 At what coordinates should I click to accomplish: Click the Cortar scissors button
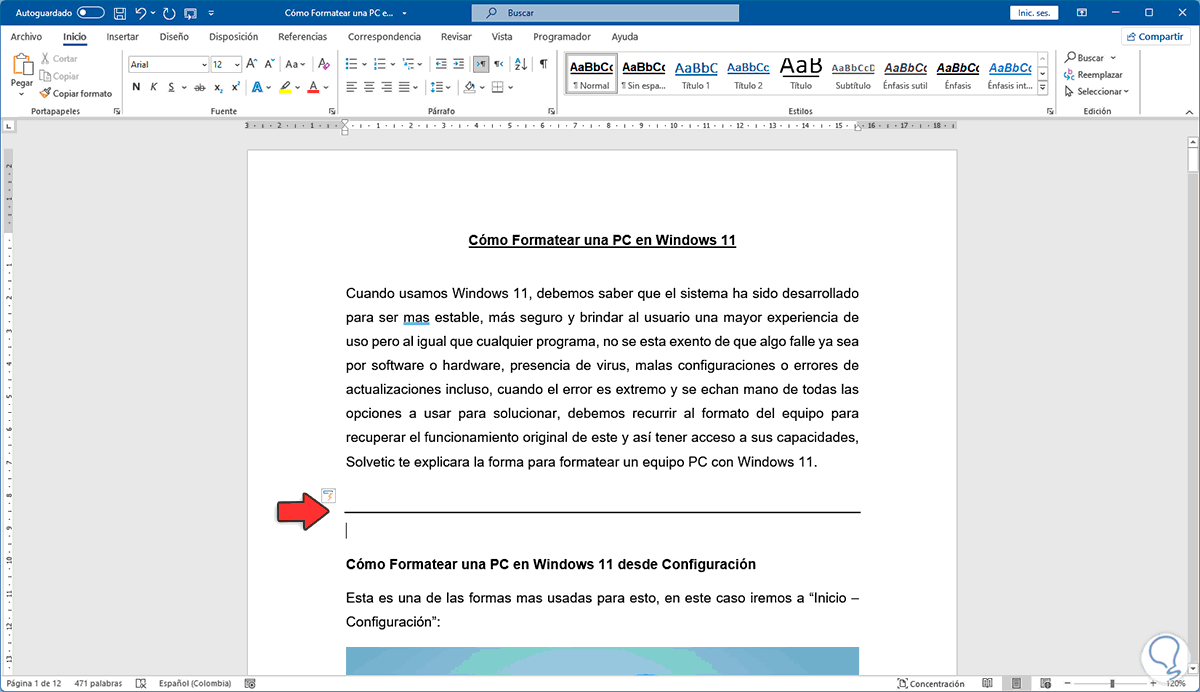[x=58, y=59]
